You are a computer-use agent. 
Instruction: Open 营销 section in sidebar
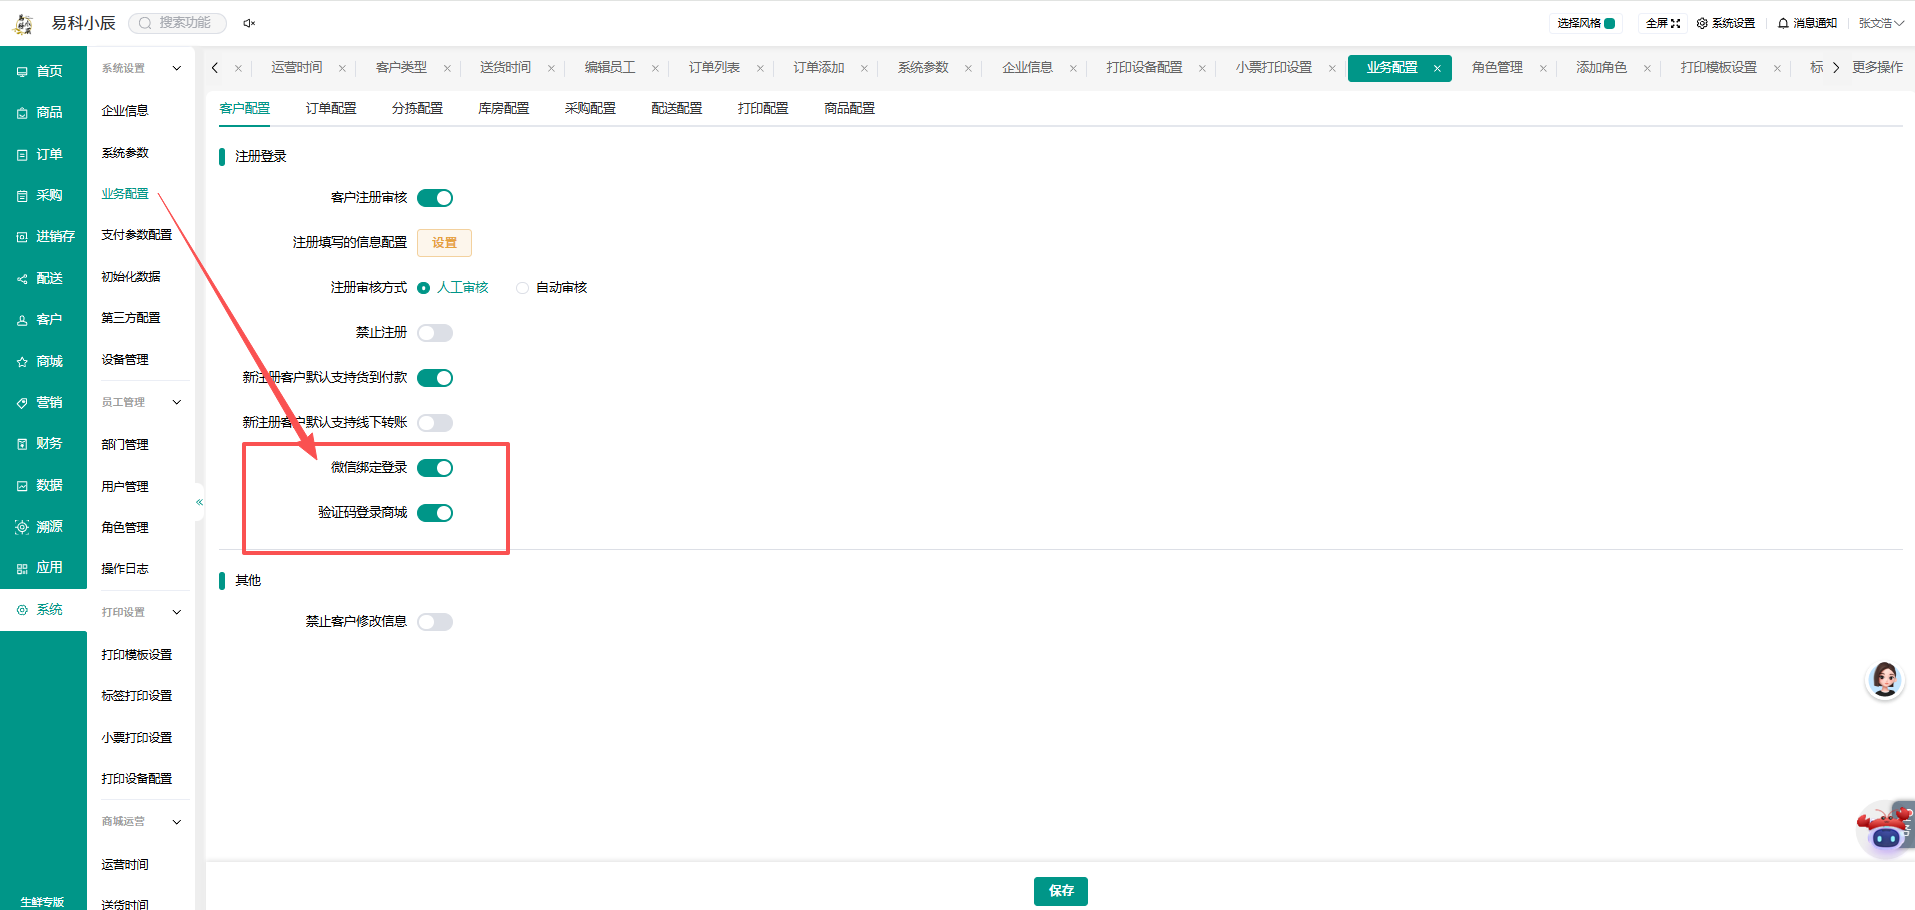tap(42, 402)
